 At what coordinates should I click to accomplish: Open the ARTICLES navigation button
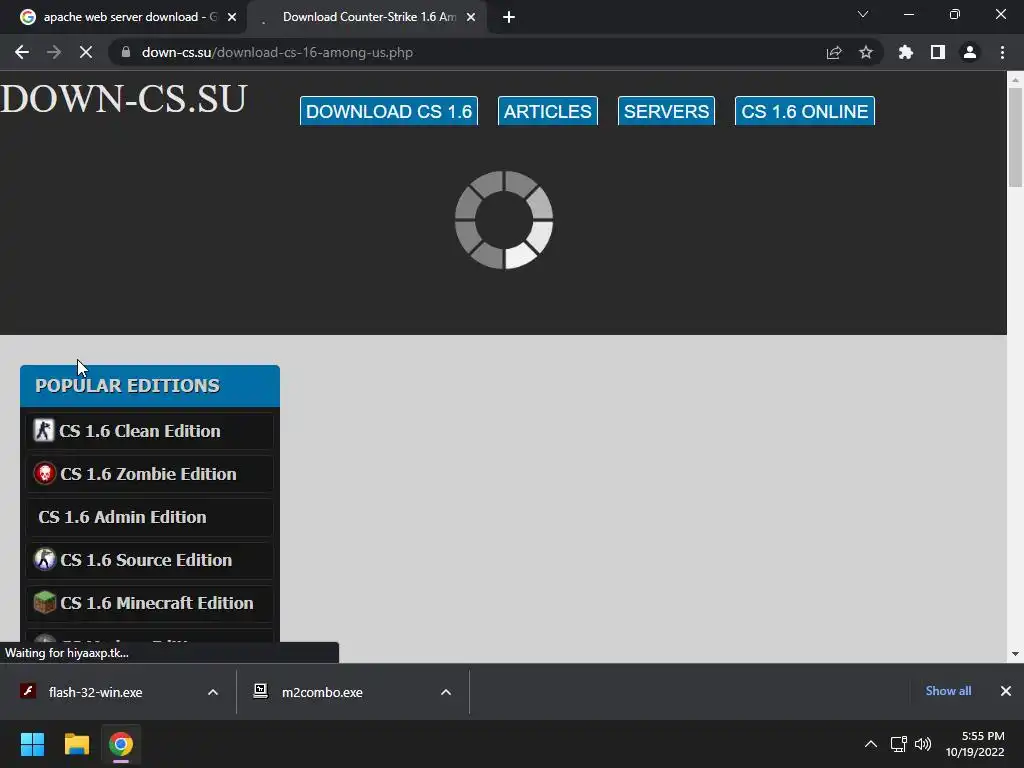[x=547, y=111]
